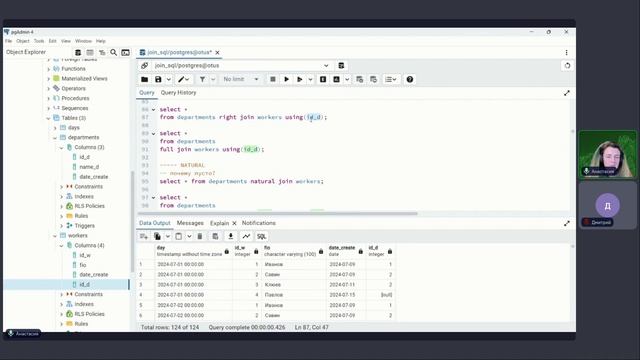Screen dimensions: 640x360
Task: Collapse the workers Columns (4) node
Action: (62, 245)
